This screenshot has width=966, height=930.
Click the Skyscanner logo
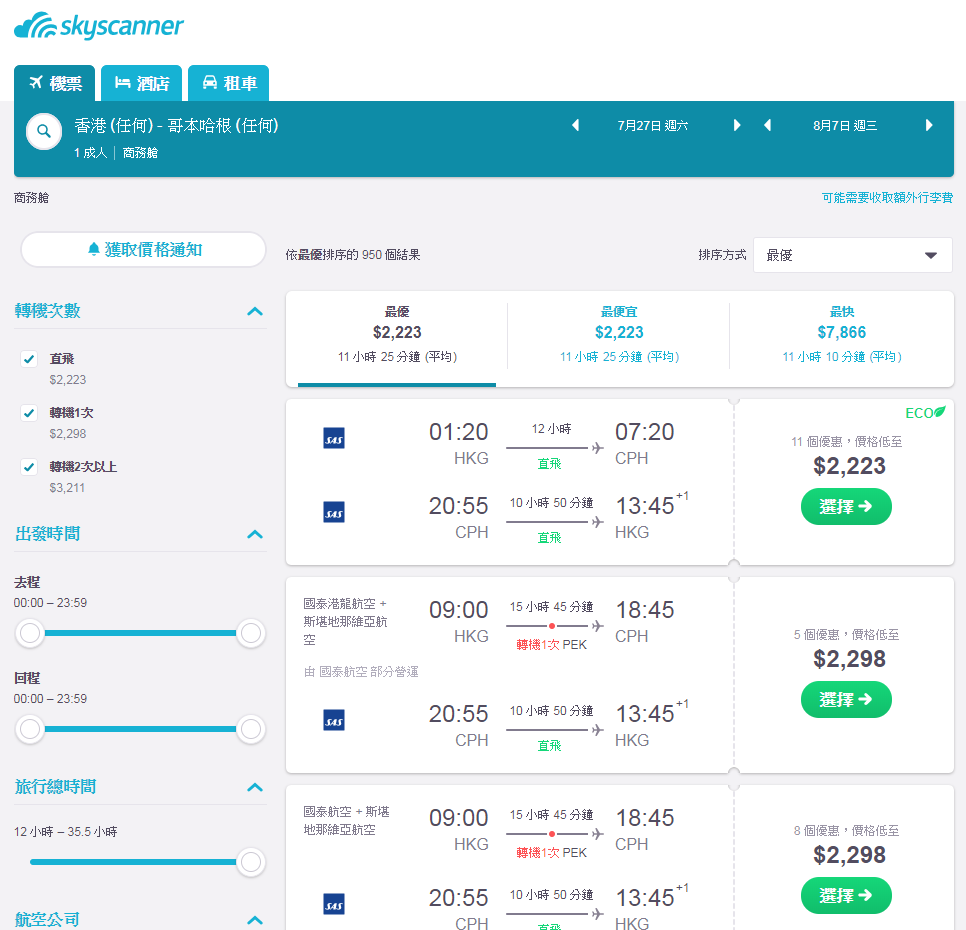point(99,26)
